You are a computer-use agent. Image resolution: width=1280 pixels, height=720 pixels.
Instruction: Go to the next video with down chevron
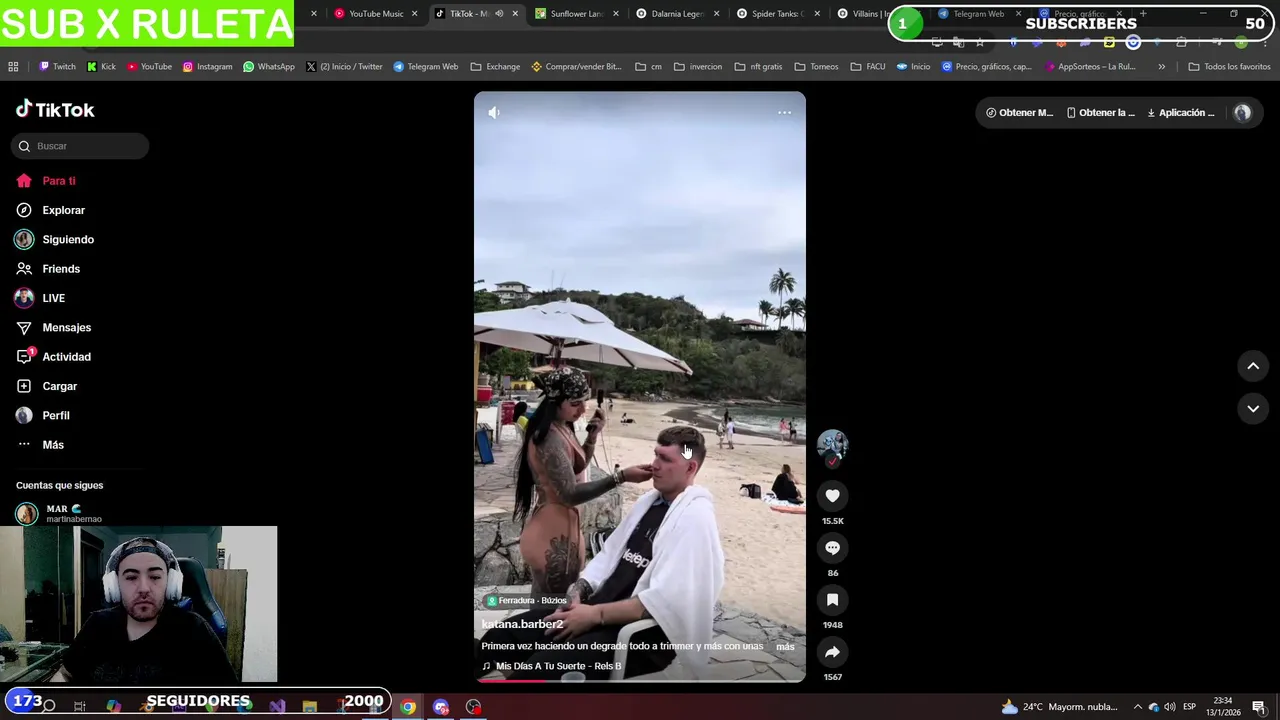1253,408
